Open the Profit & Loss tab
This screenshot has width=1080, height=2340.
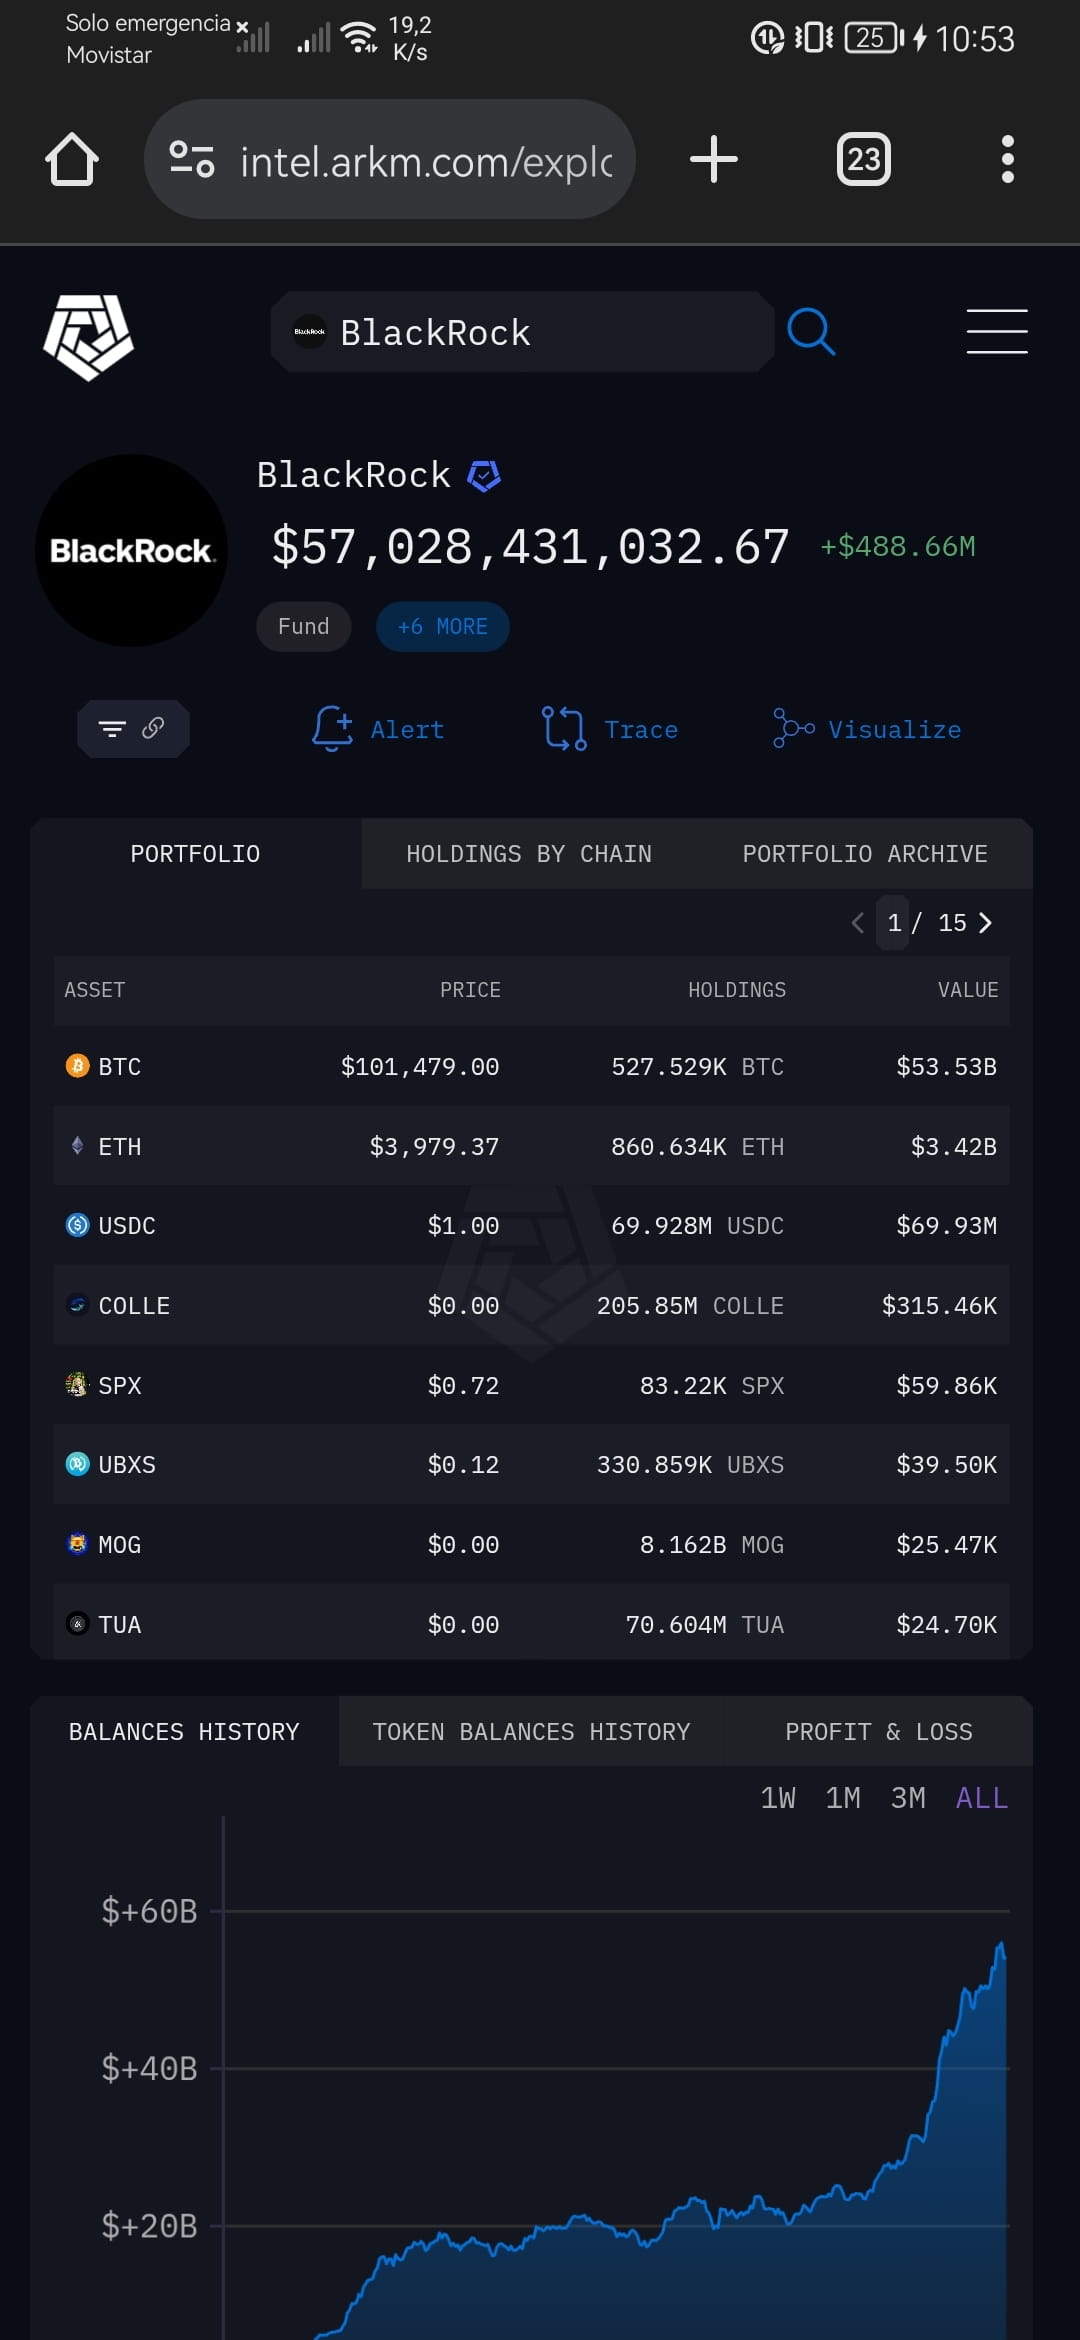pos(878,1731)
